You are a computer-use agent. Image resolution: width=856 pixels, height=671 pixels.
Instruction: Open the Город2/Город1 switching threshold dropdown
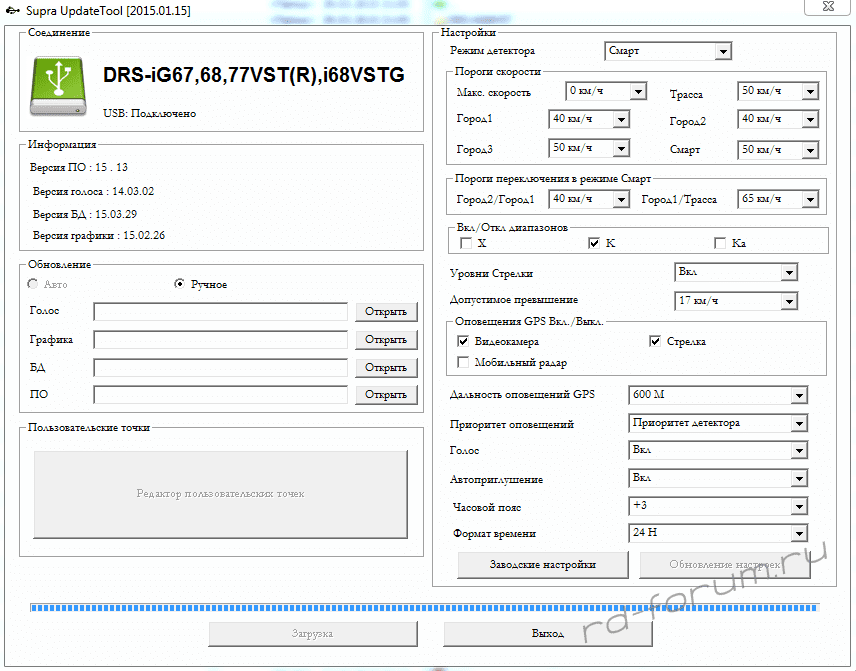[589, 199]
